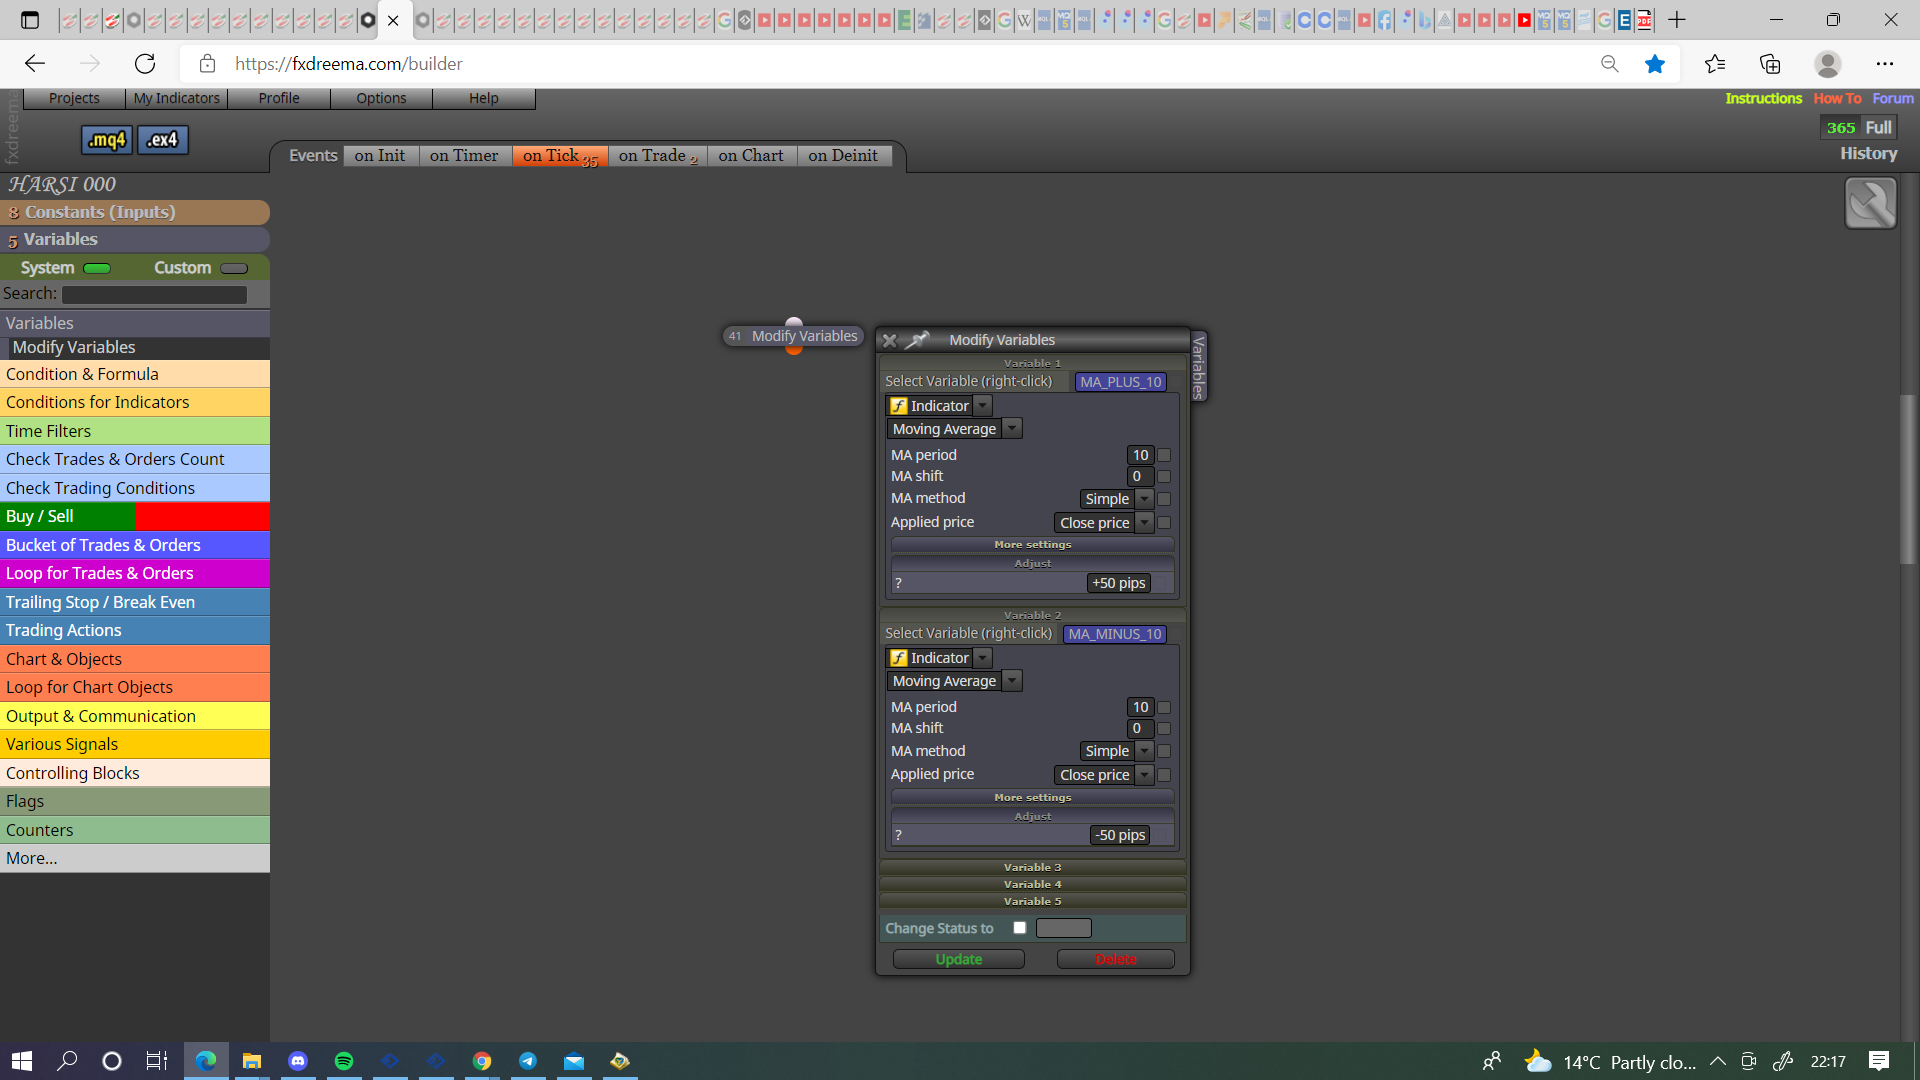Toggle the System blocks switch
This screenshot has width=1920, height=1080.
click(x=97, y=268)
